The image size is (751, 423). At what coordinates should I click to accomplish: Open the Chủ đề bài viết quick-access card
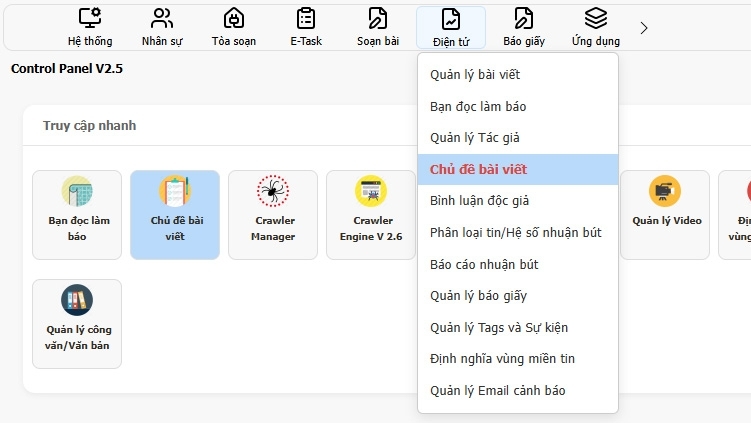175,215
